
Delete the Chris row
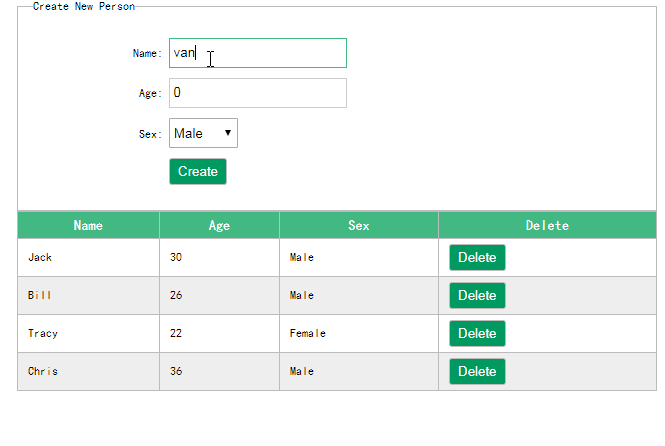click(477, 371)
